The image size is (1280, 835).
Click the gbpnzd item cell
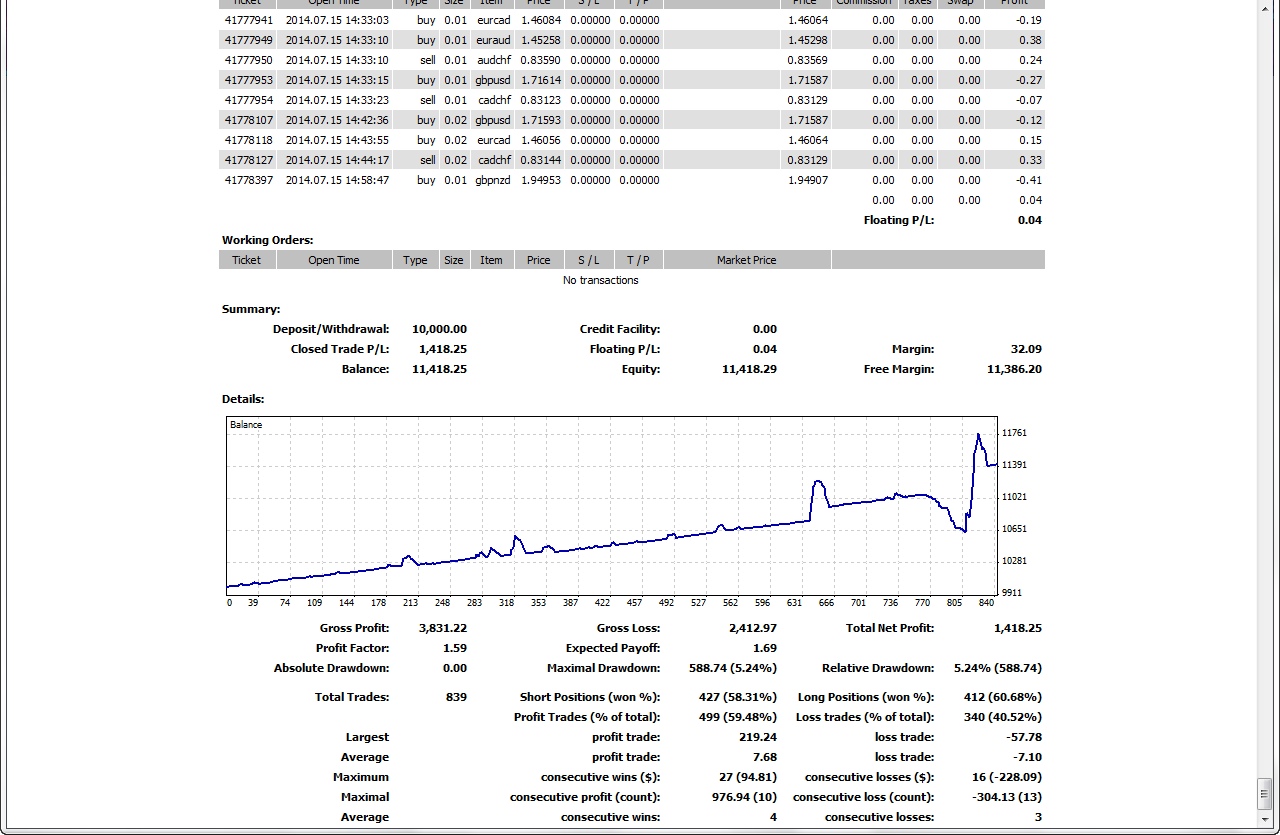(x=493, y=180)
